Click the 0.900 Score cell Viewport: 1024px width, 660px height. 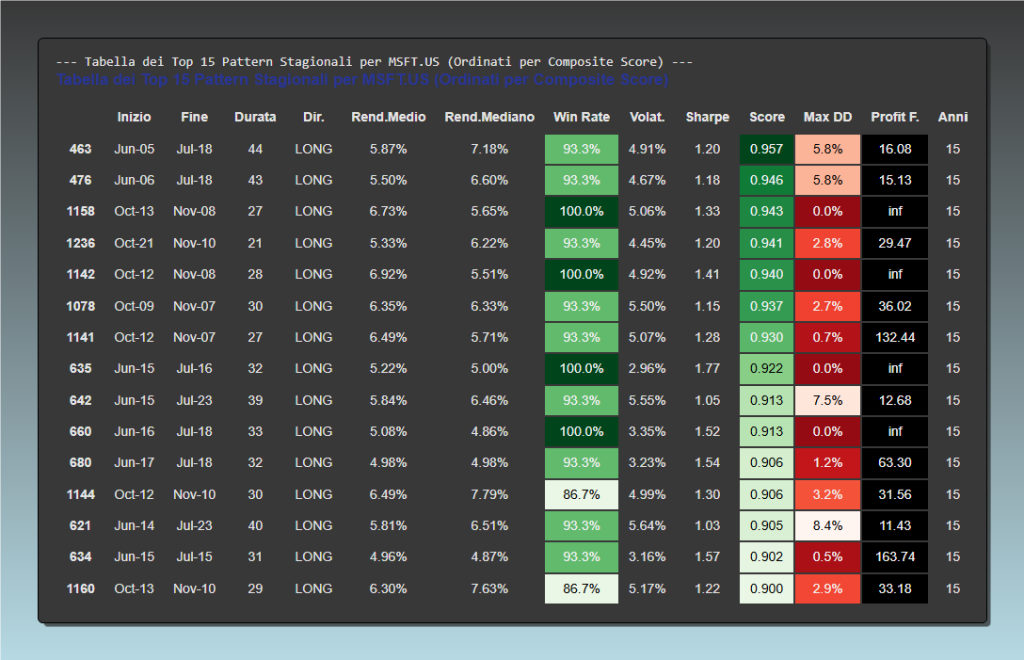767,588
